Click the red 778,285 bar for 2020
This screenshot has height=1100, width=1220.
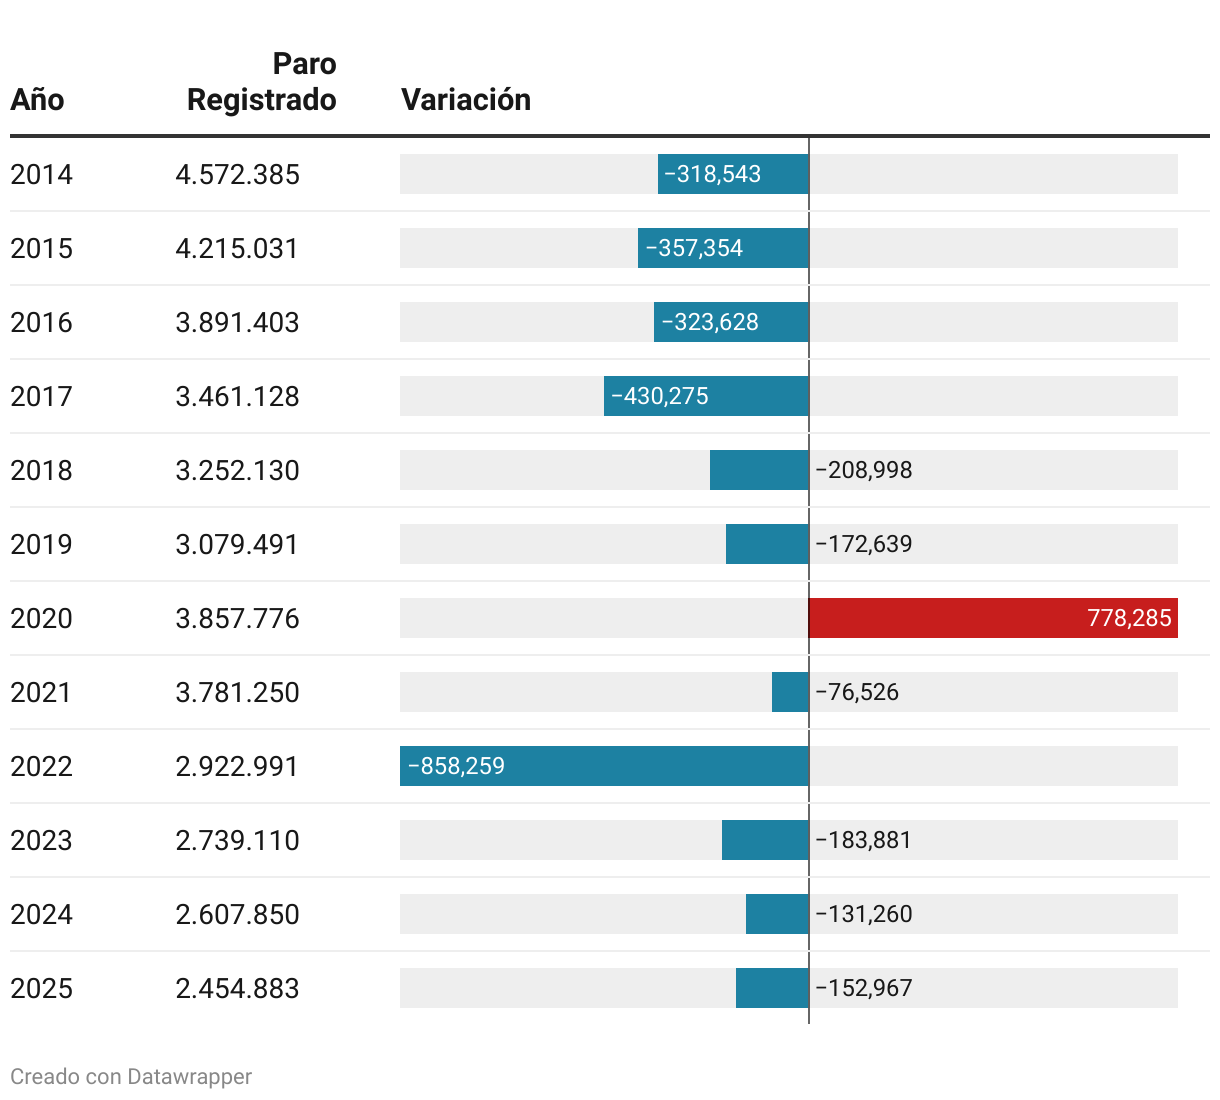pyautogui.click(x=992, y=618)
